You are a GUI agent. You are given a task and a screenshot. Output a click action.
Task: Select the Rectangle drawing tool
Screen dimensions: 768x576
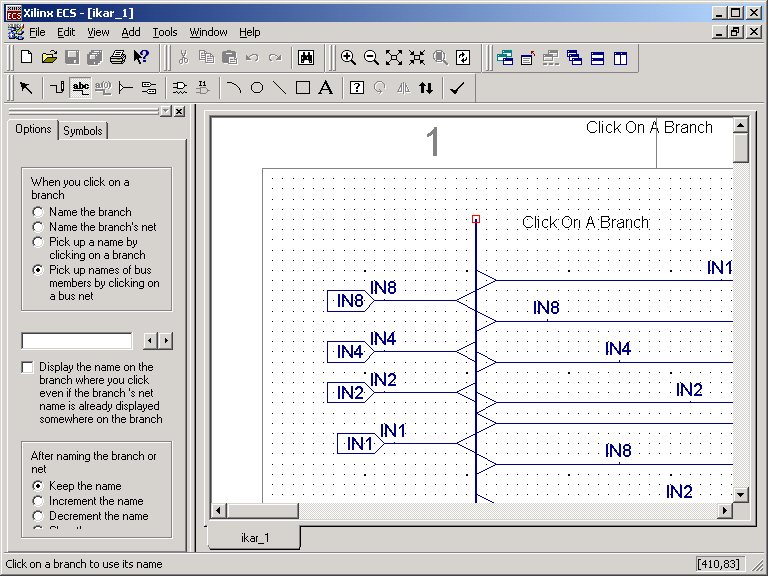pos(303,88)
